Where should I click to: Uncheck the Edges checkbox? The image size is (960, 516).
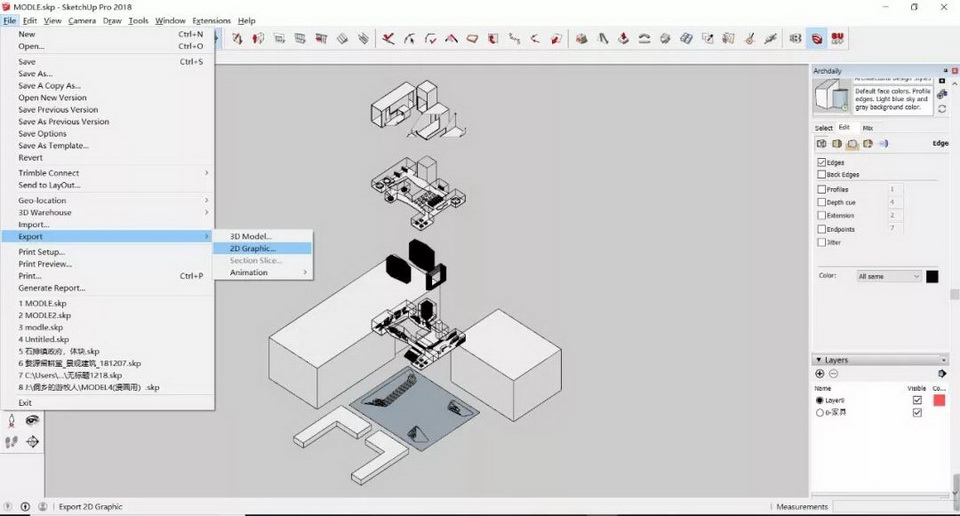click(x=822, y=162)
